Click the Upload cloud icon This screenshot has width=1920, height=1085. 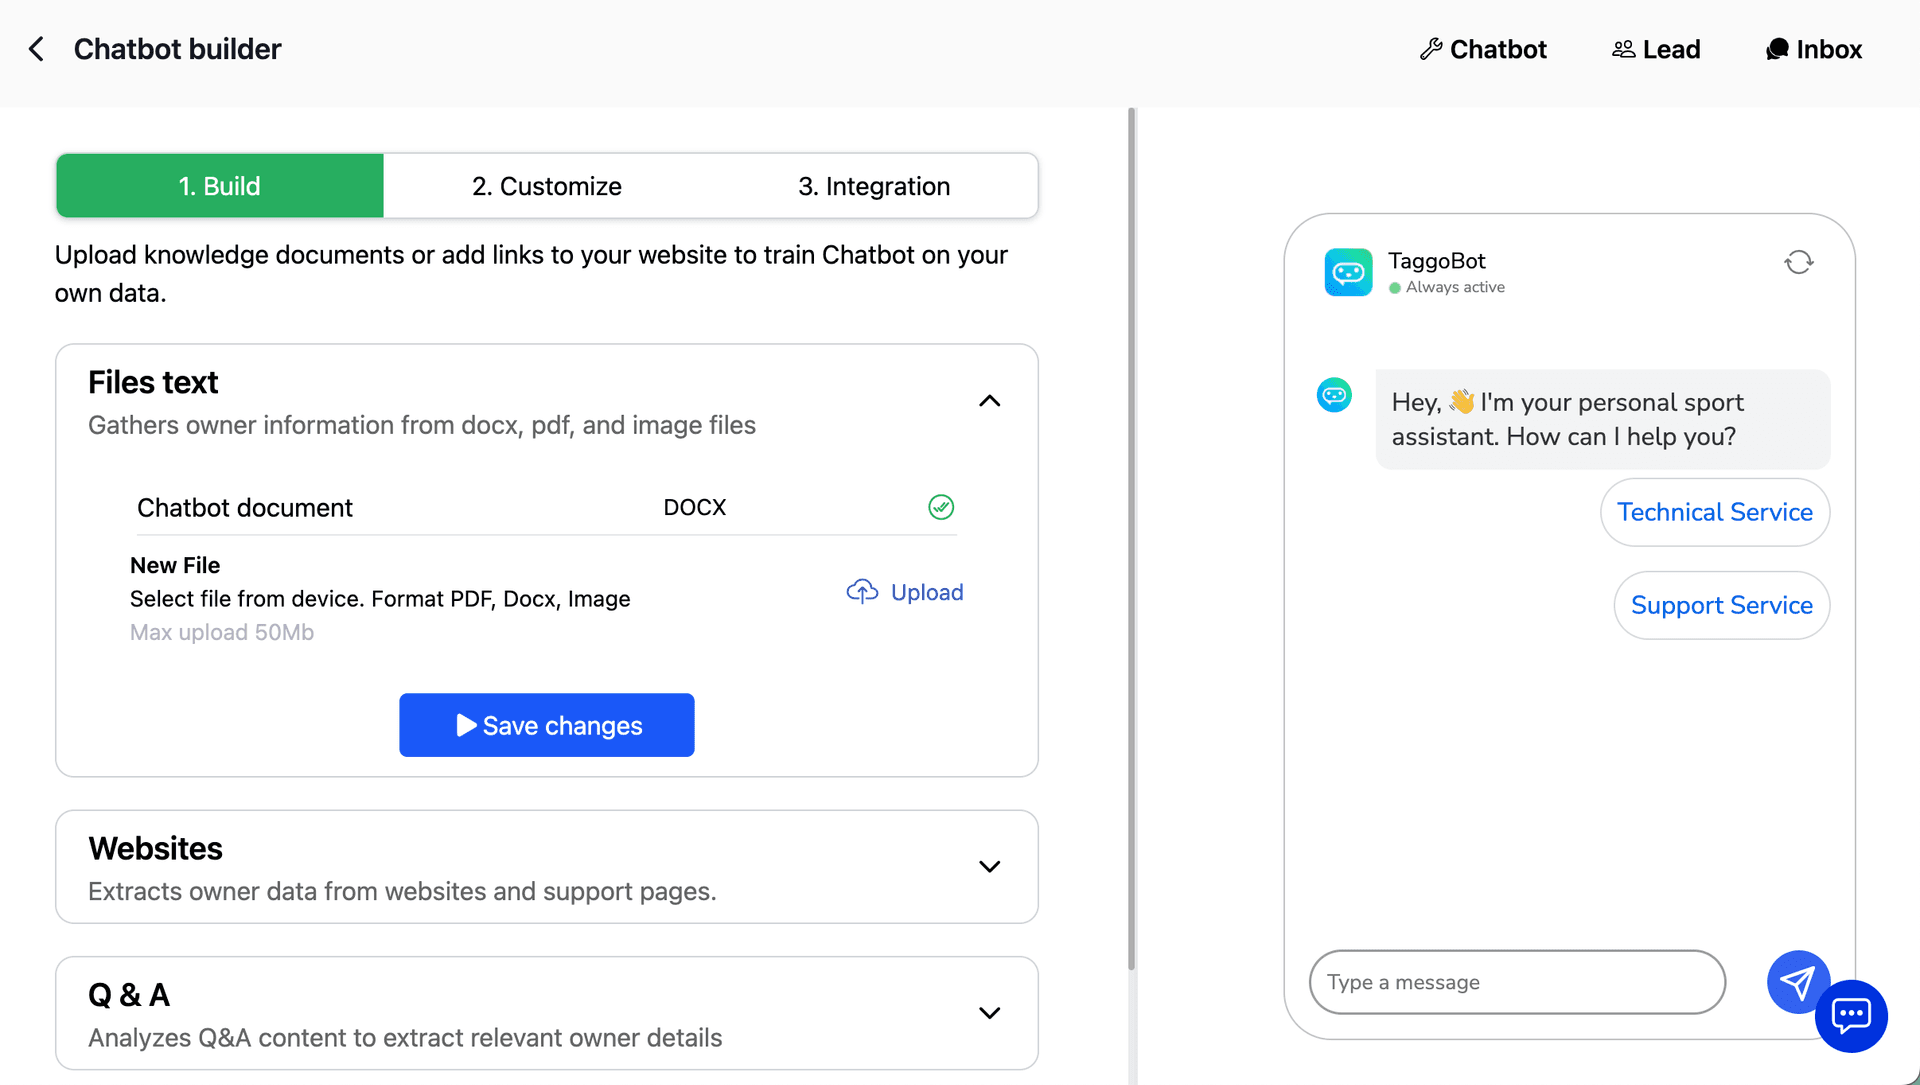pyautogui.click(x=862, y=591)
